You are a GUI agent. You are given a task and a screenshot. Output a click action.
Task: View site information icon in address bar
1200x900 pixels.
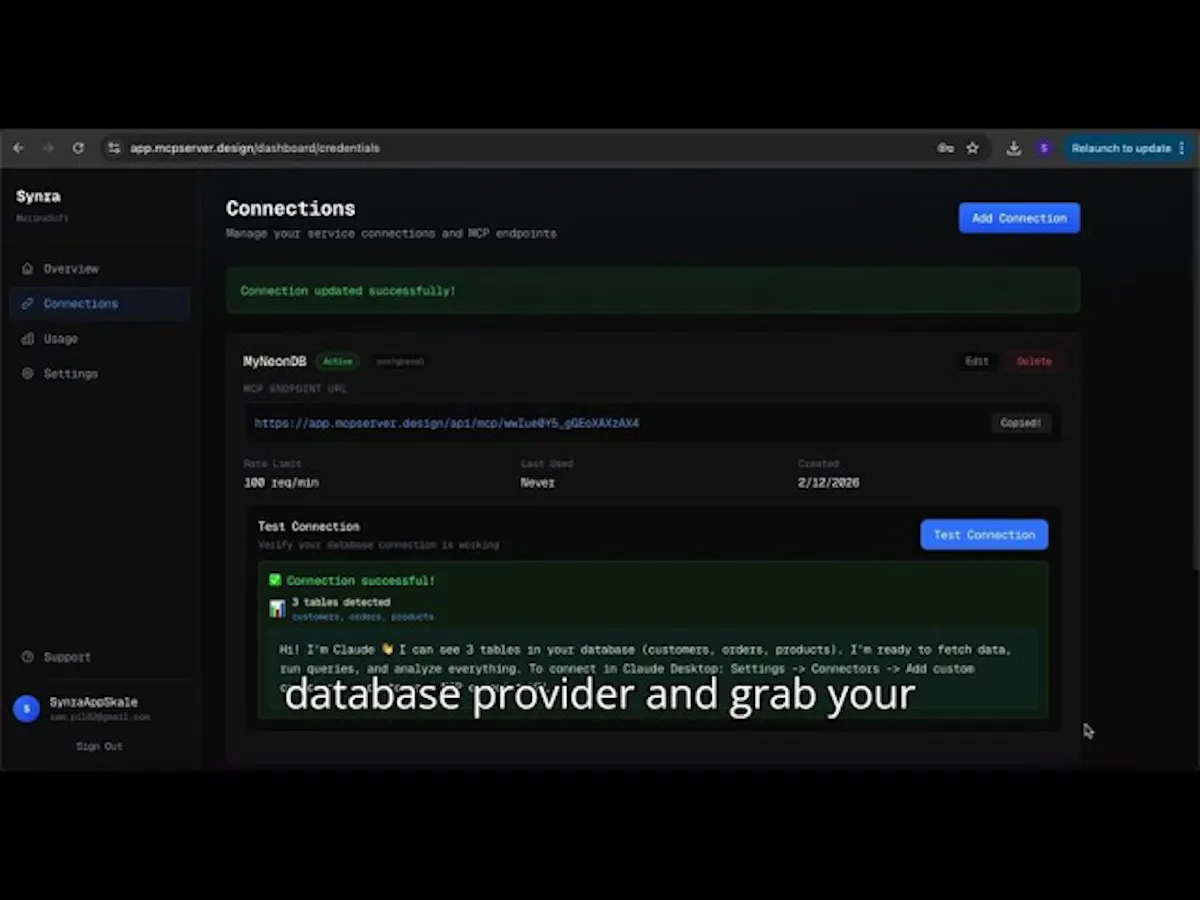point(114,148)
